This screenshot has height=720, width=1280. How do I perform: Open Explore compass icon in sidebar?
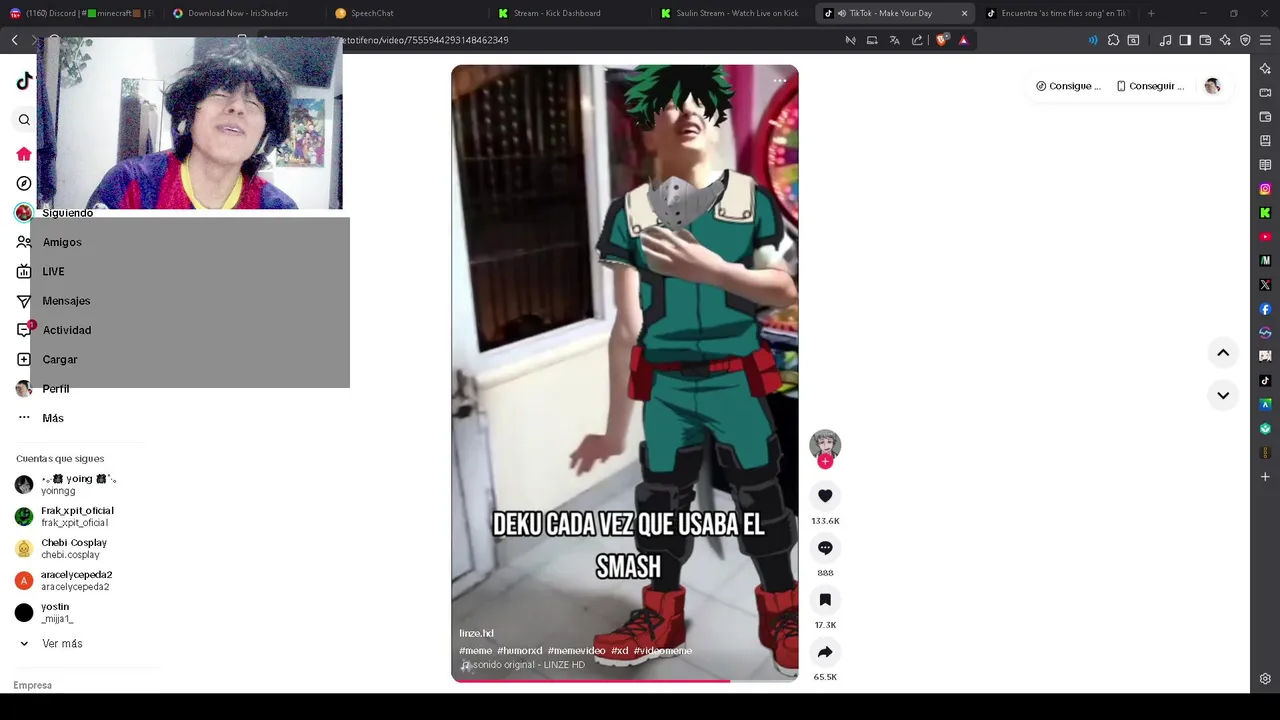(x=24, y=183)
